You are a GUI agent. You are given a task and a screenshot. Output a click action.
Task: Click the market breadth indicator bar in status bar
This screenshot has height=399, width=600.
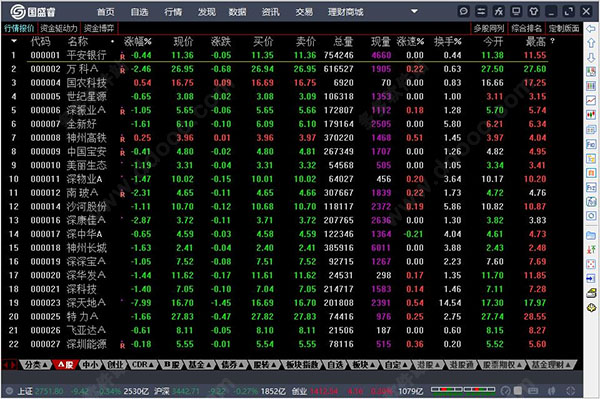pos(463,390)
